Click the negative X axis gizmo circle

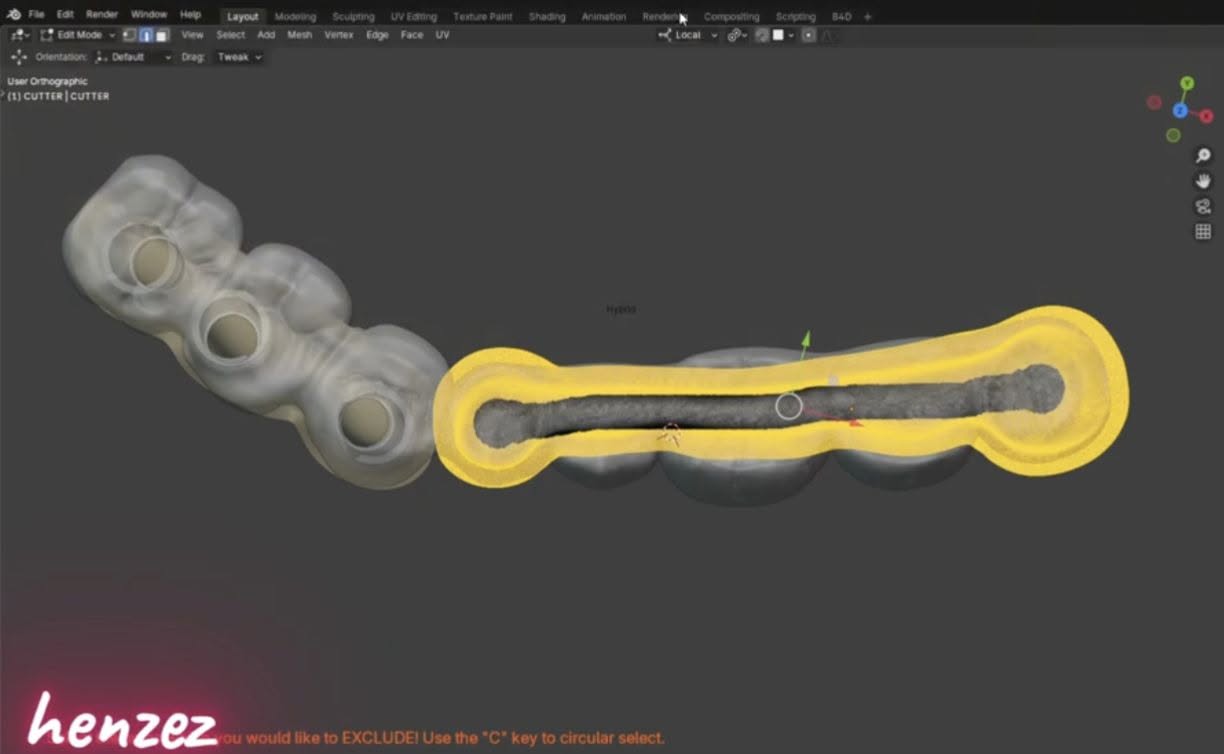pos(1154,102)
